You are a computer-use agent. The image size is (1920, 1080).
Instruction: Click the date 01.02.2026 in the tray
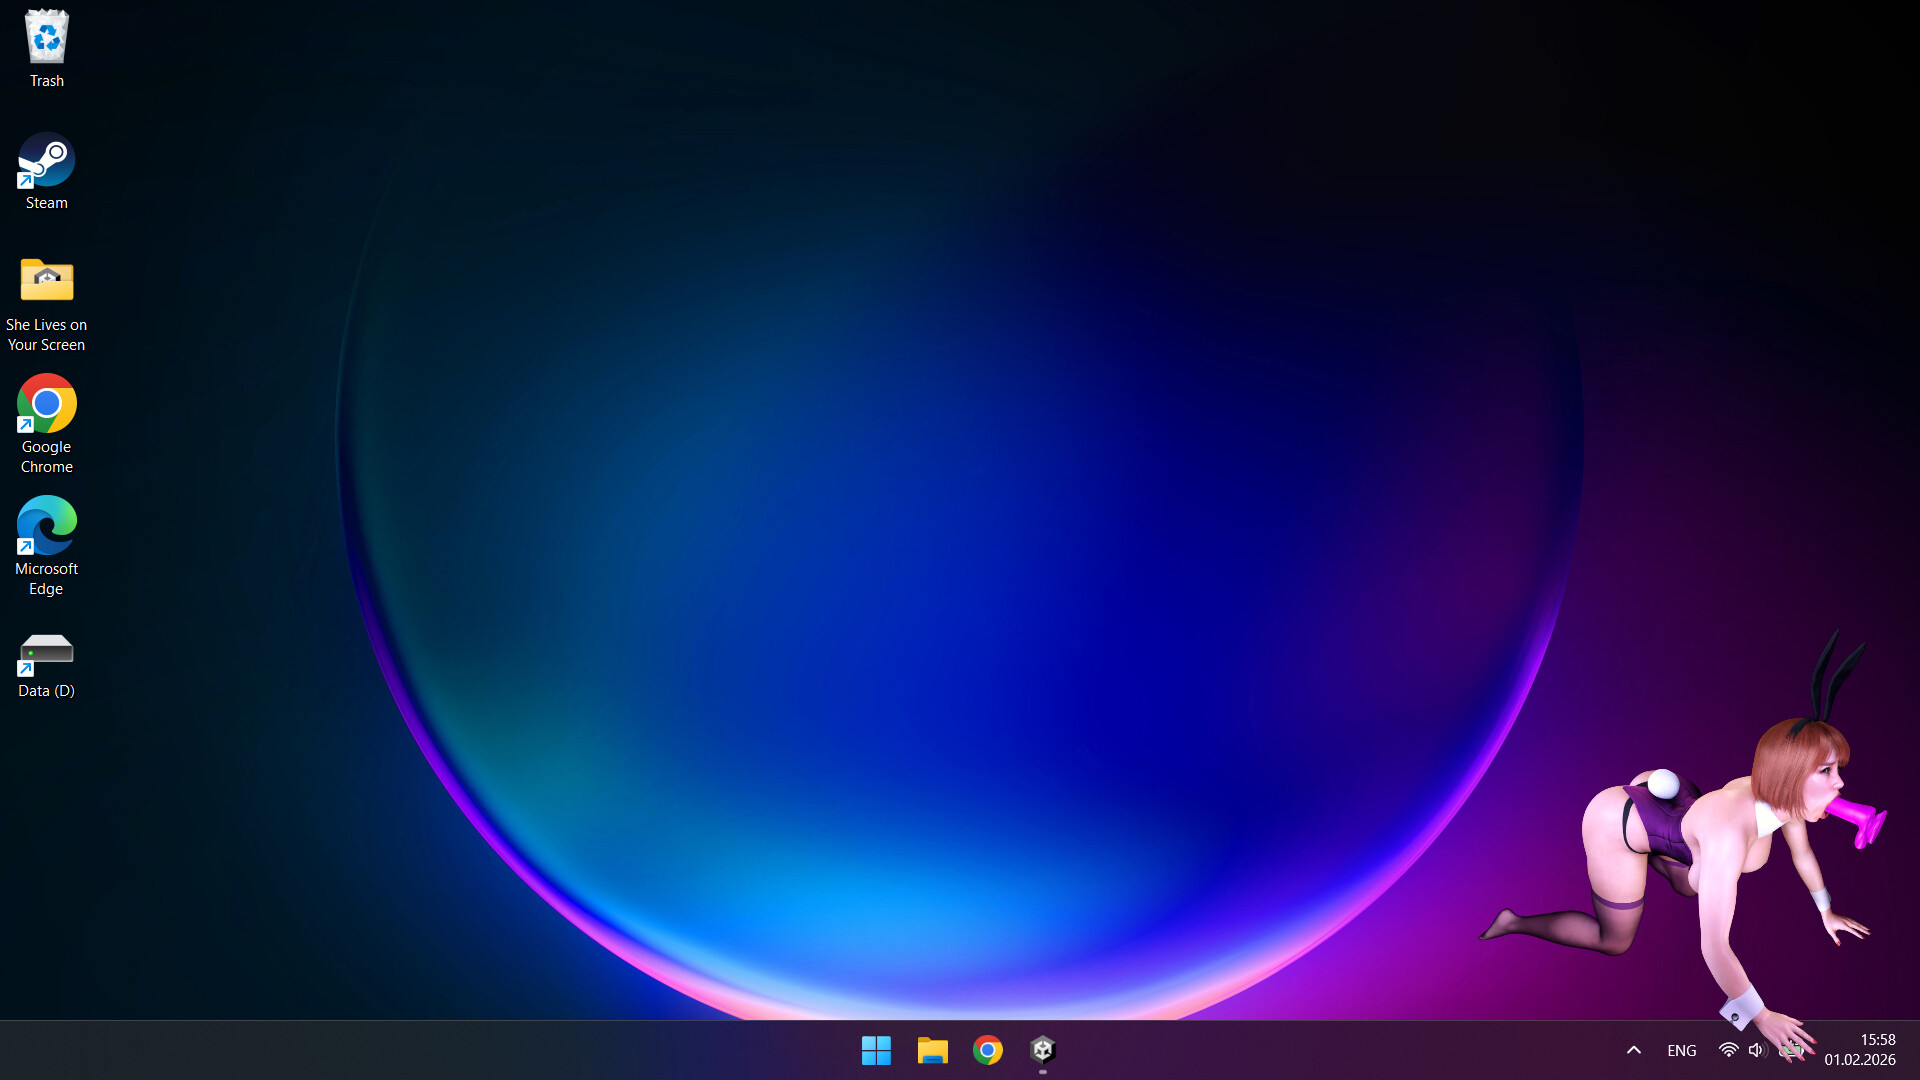click(x=1861, y=1059)
